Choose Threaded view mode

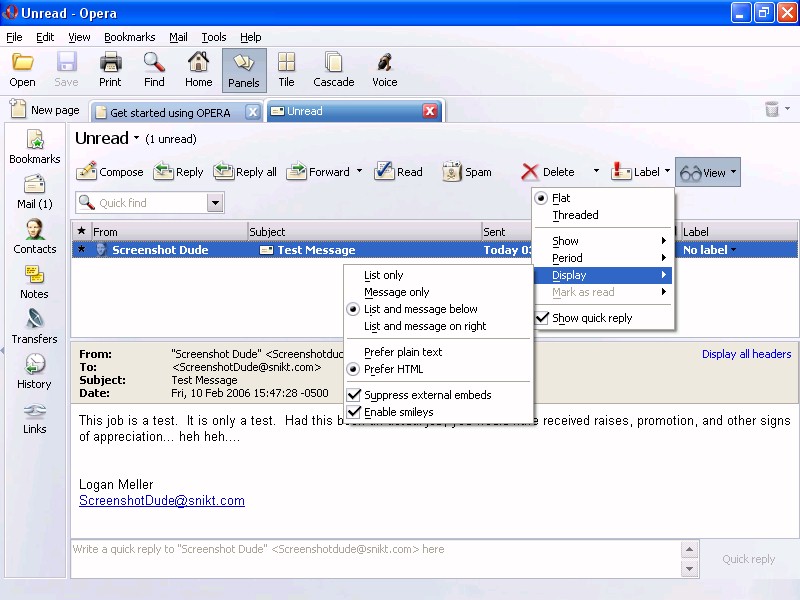(575, 215)
